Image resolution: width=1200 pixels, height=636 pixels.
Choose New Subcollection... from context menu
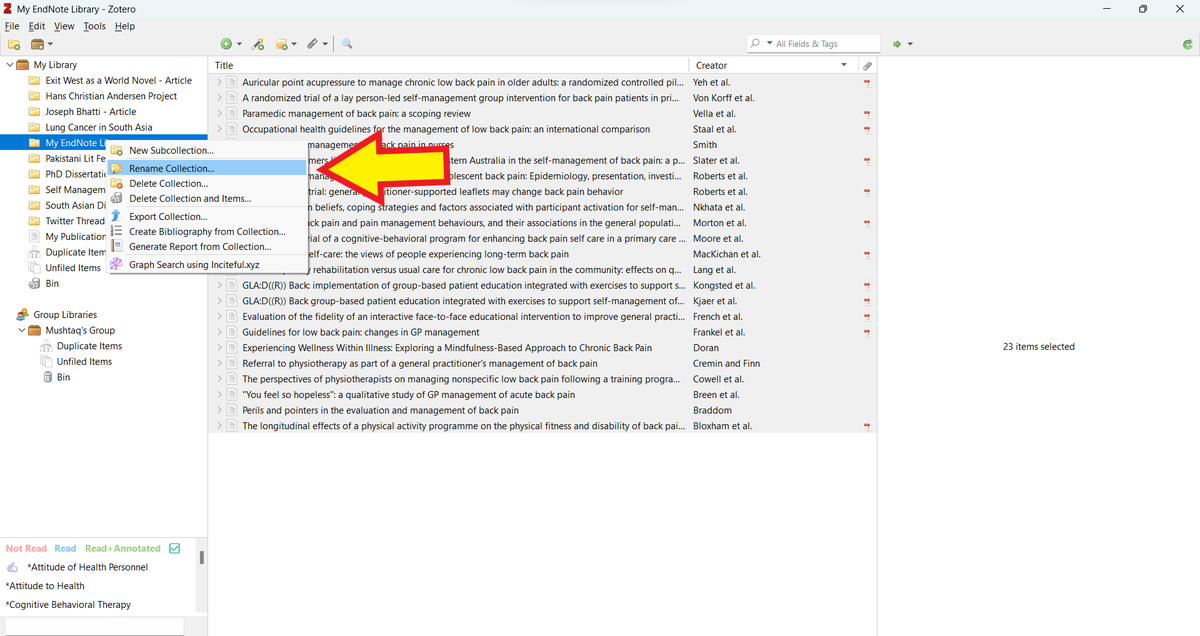click(207, 150)
